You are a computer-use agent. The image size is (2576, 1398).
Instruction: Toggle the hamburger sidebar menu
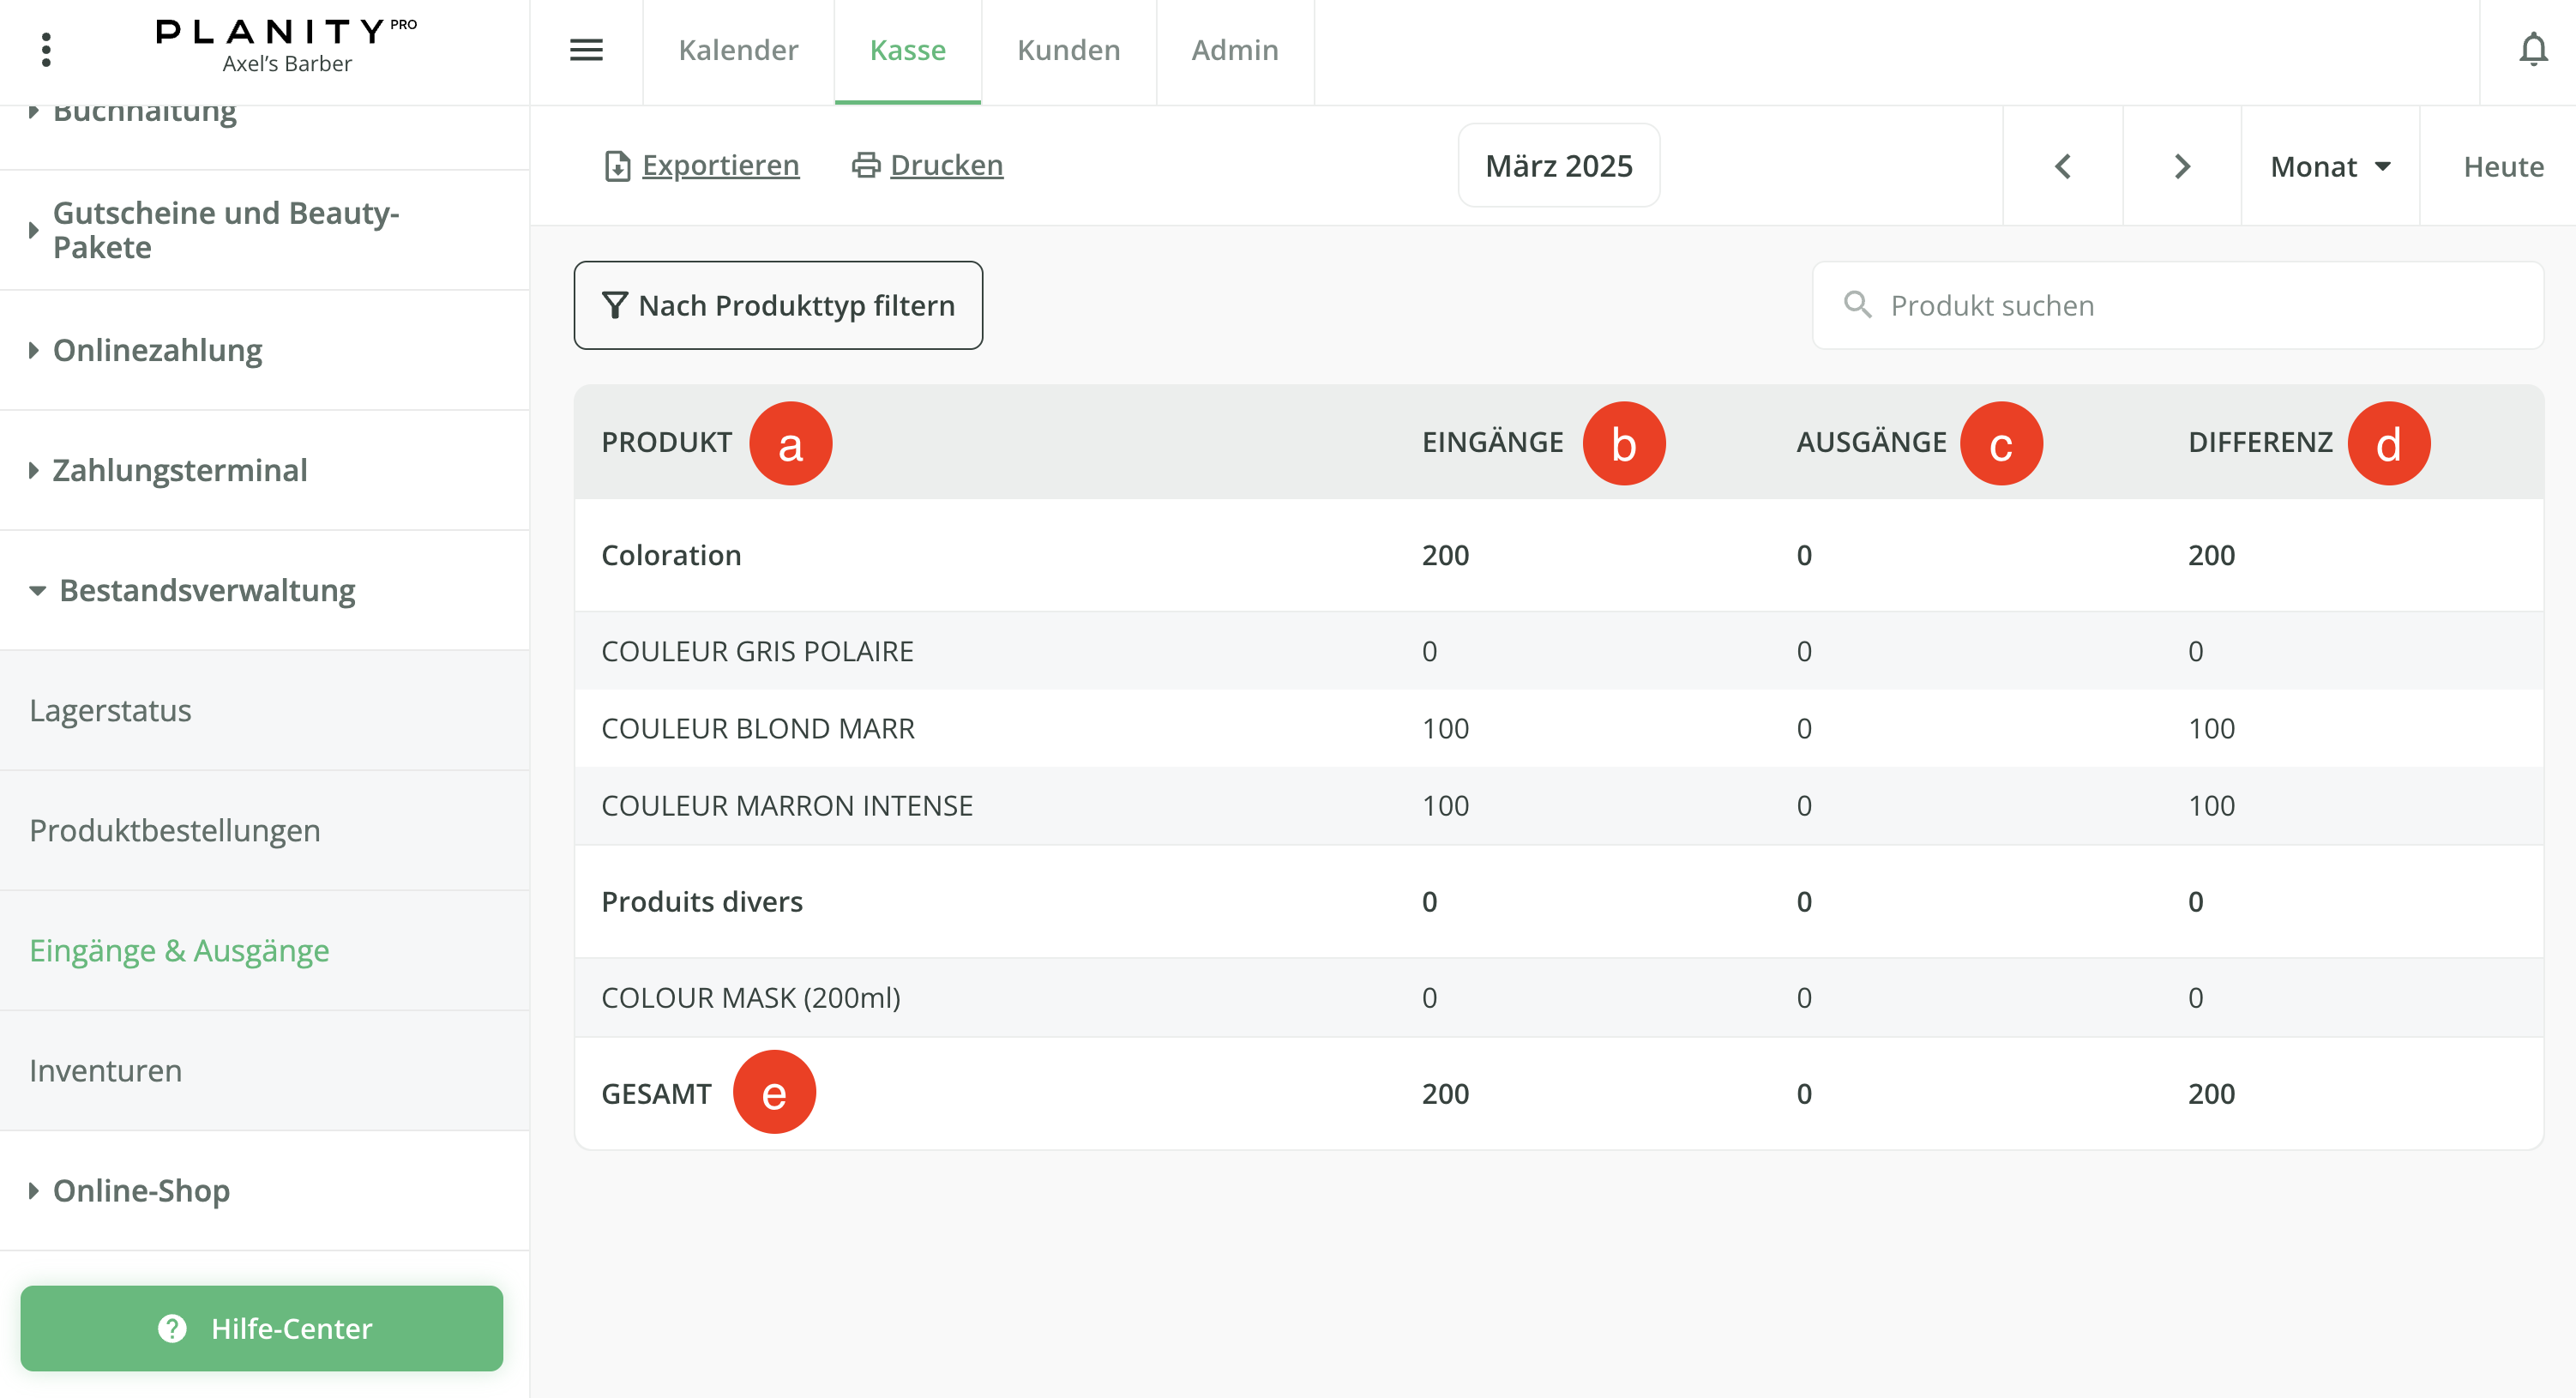(586, 50)
